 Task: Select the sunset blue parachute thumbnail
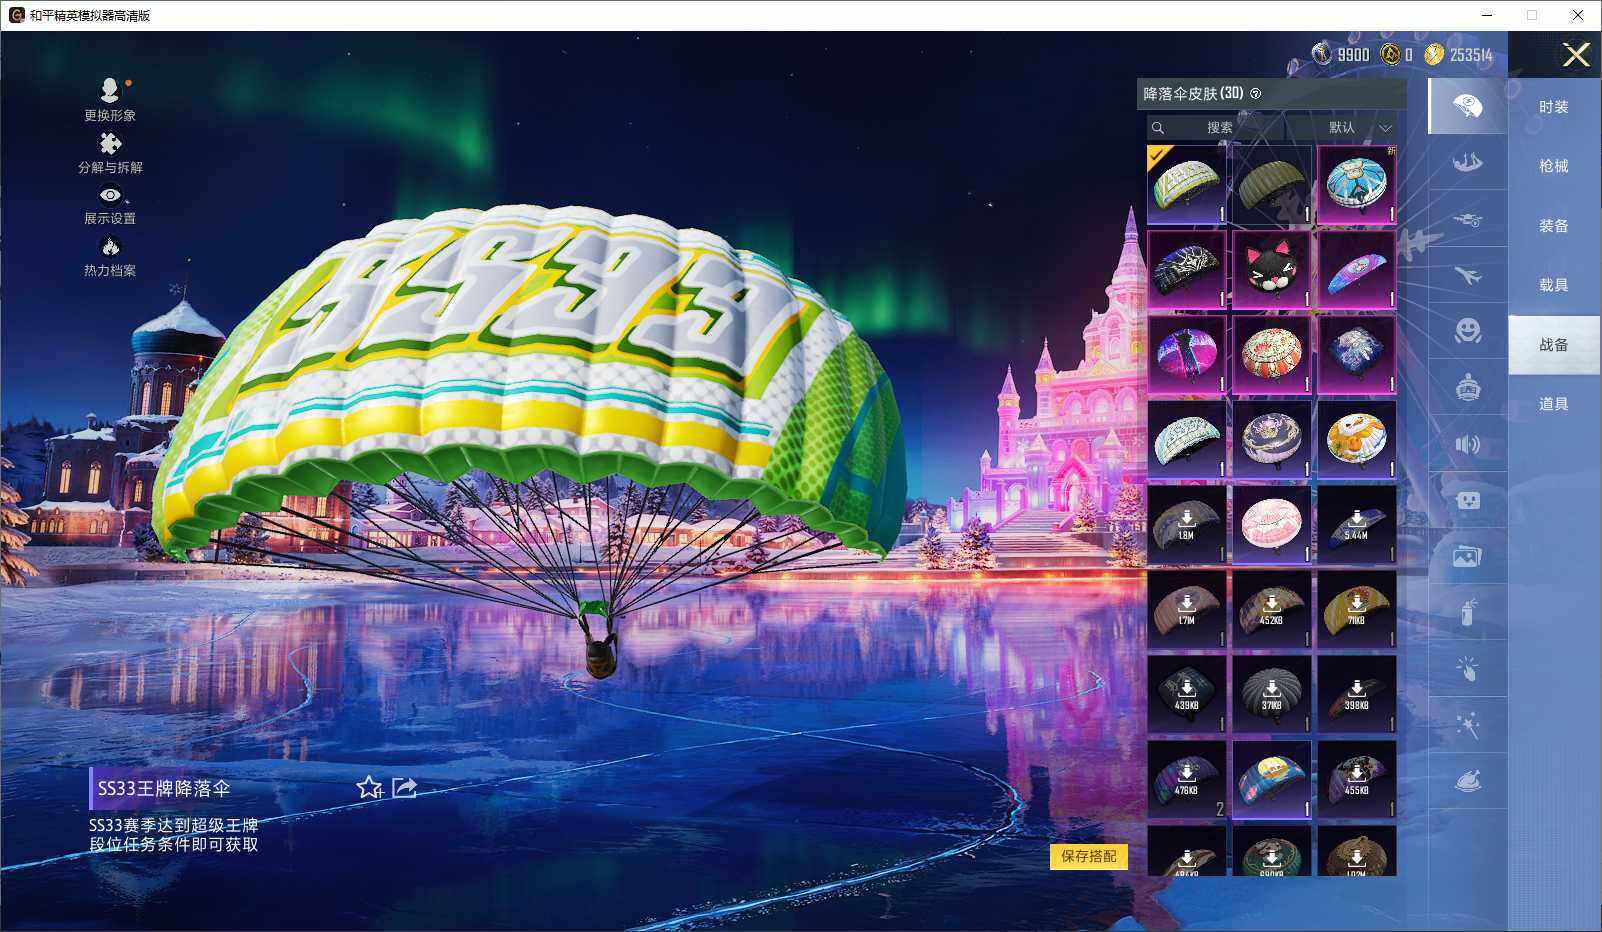click(x=1272, y=780)
